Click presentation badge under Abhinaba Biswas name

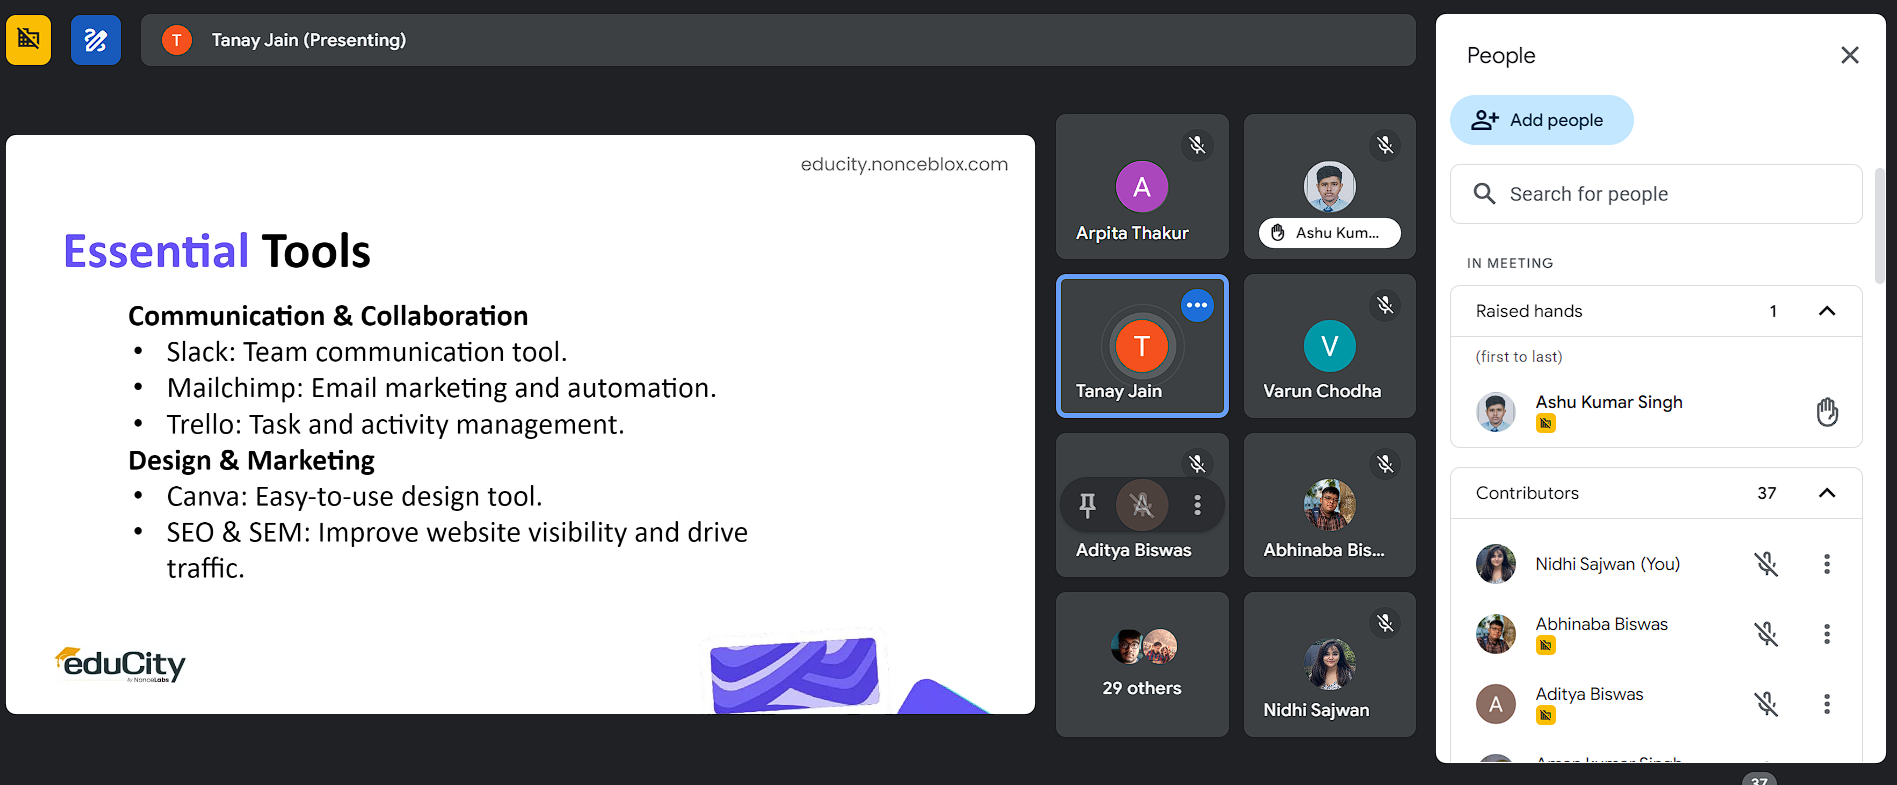pos(1546,646)
